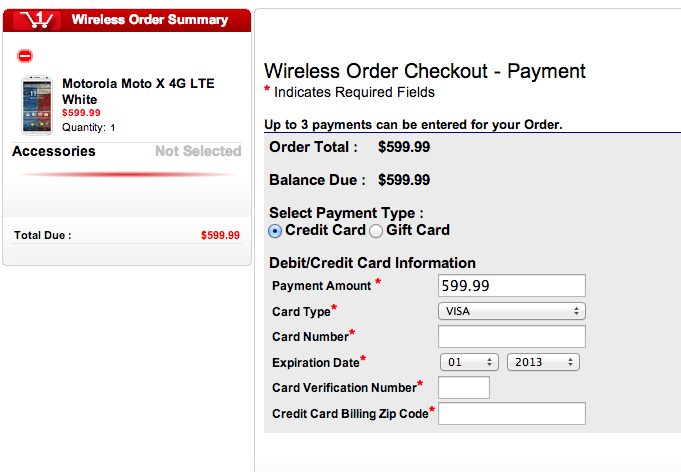Viewport: 681px width, 472px height.
Task: Click the Wireless Order Summary header
Action: 150,19
